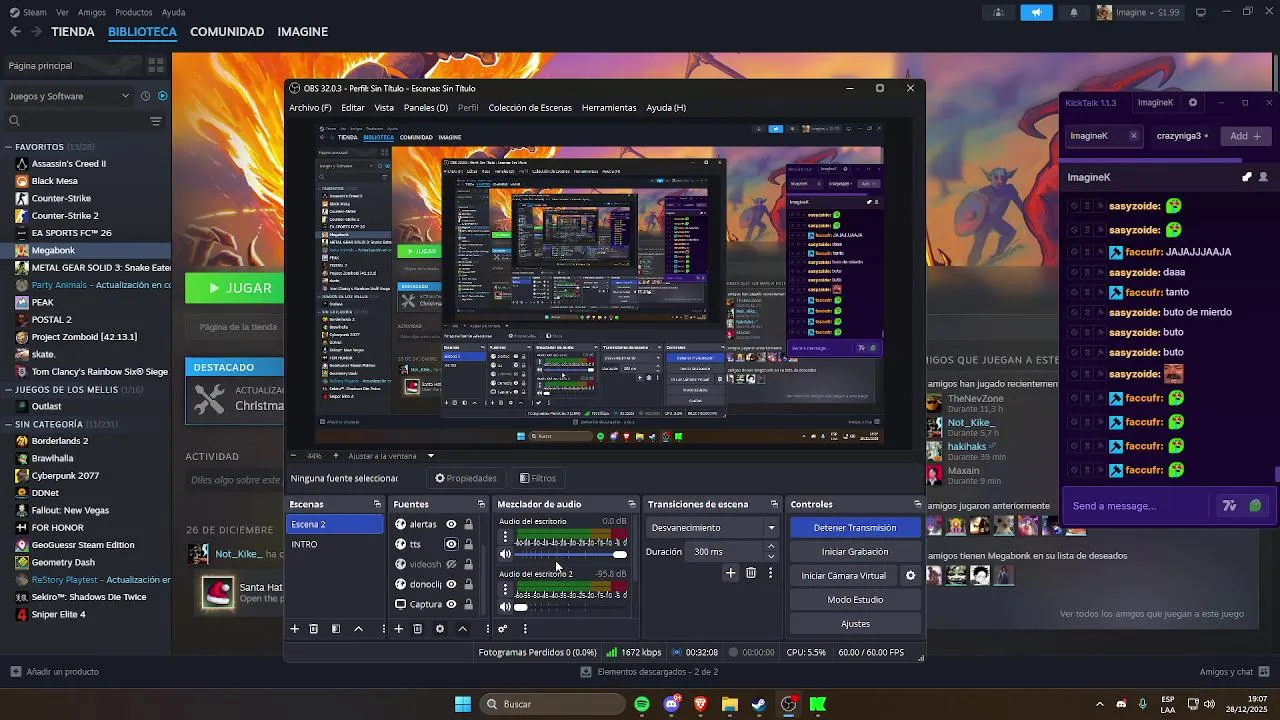Open source properties gear in Fuentes toolbar
Viewport: 1280px width, 720px height.
click(440, 629)
